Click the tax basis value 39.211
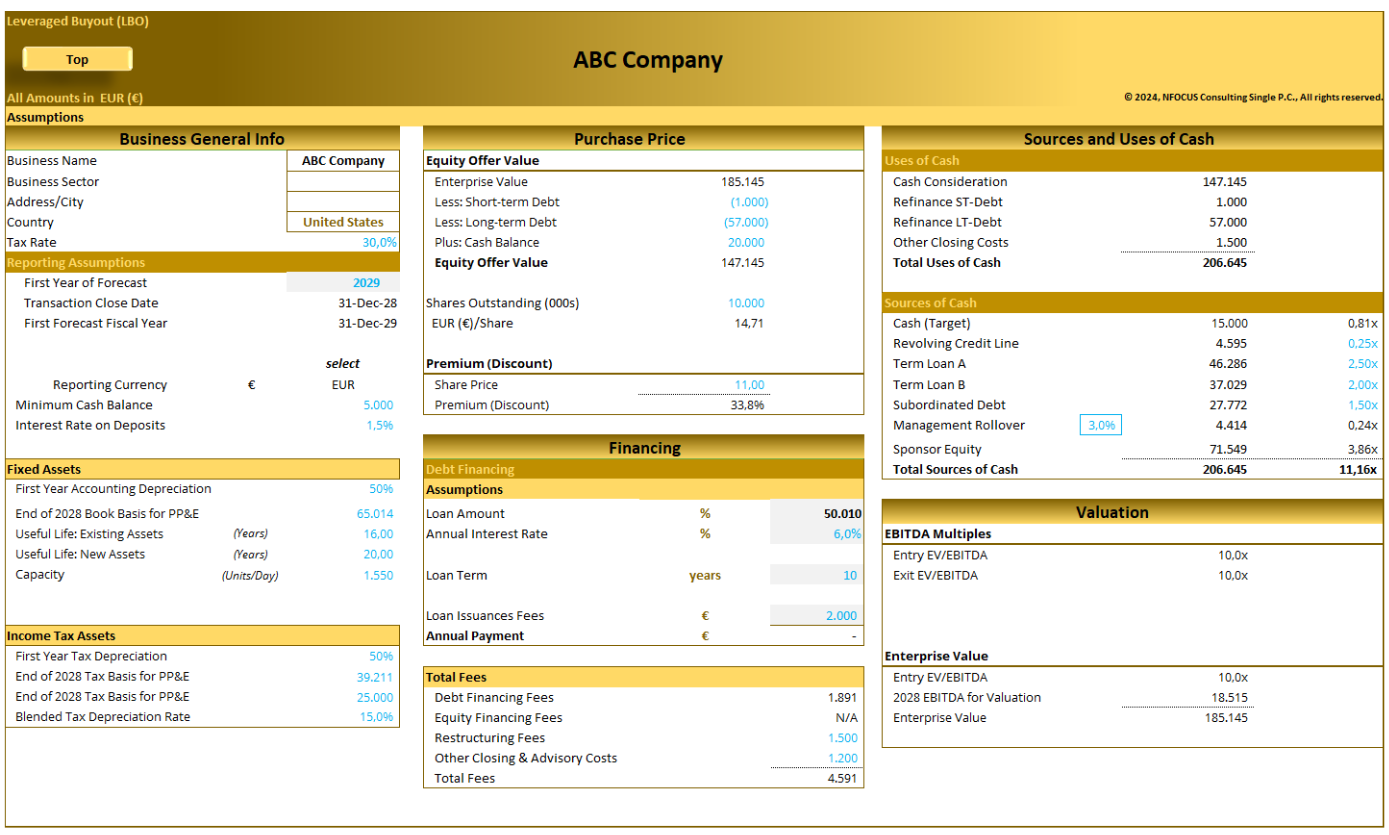The image size is (1389, 835). (x=375, y=677)
